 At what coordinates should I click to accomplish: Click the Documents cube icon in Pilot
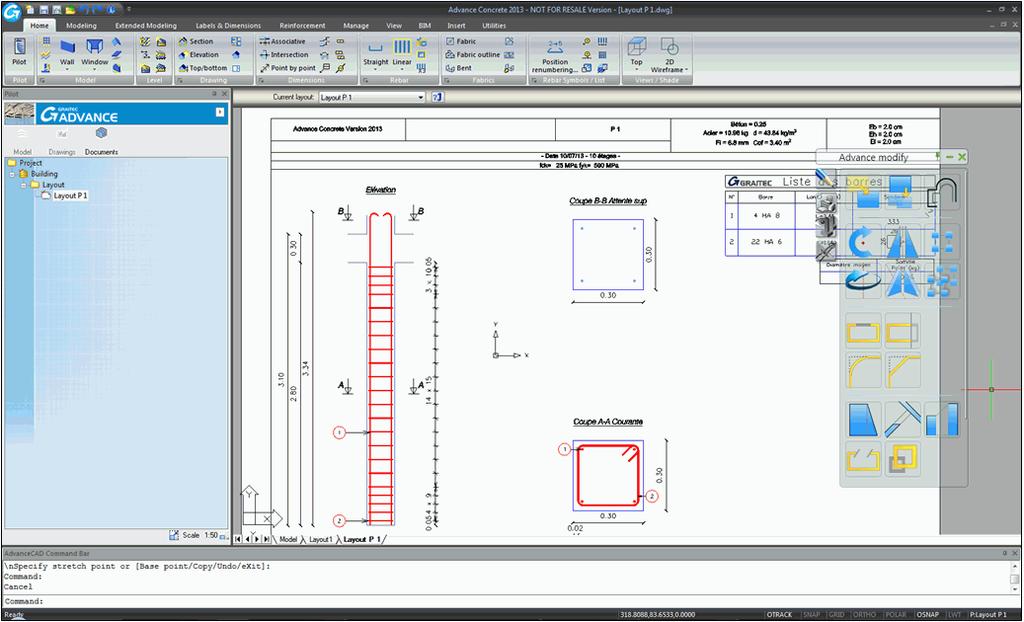point(101,133)
